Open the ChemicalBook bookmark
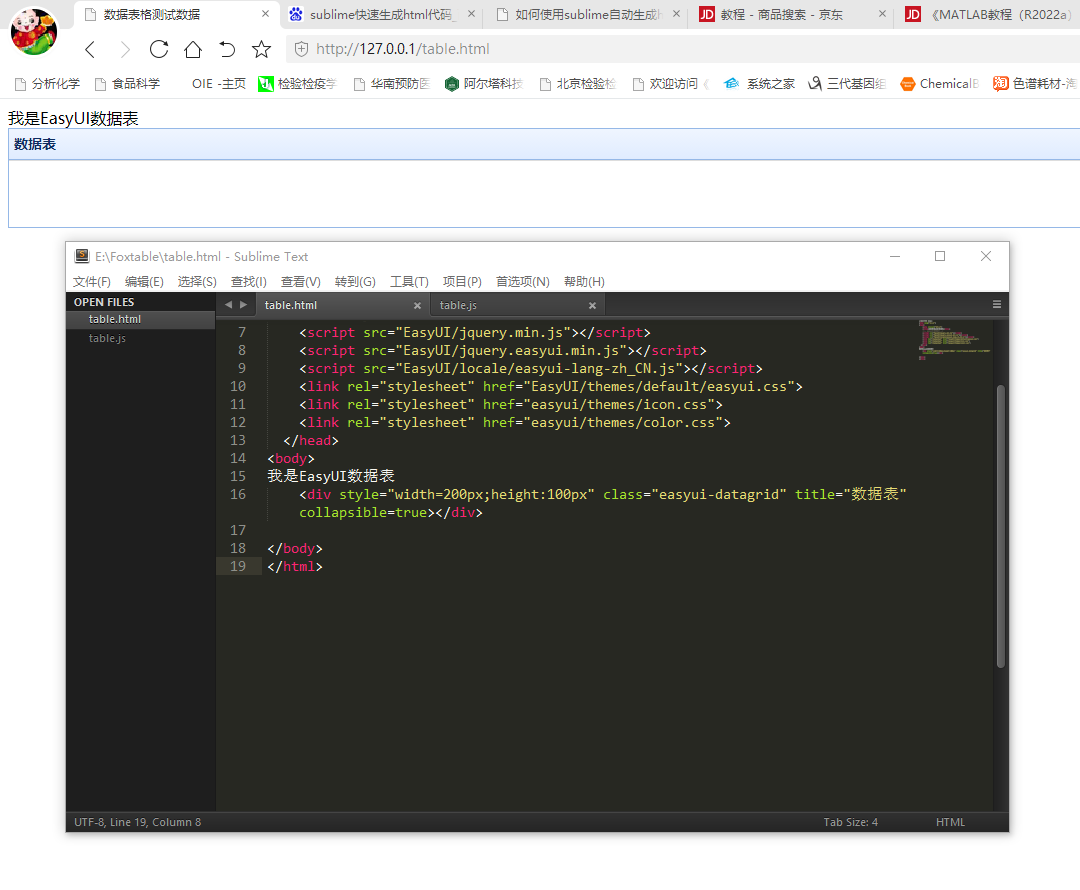Image resolution: width=1080 pixels, height=890 pixels. click(x=939, y=84)
